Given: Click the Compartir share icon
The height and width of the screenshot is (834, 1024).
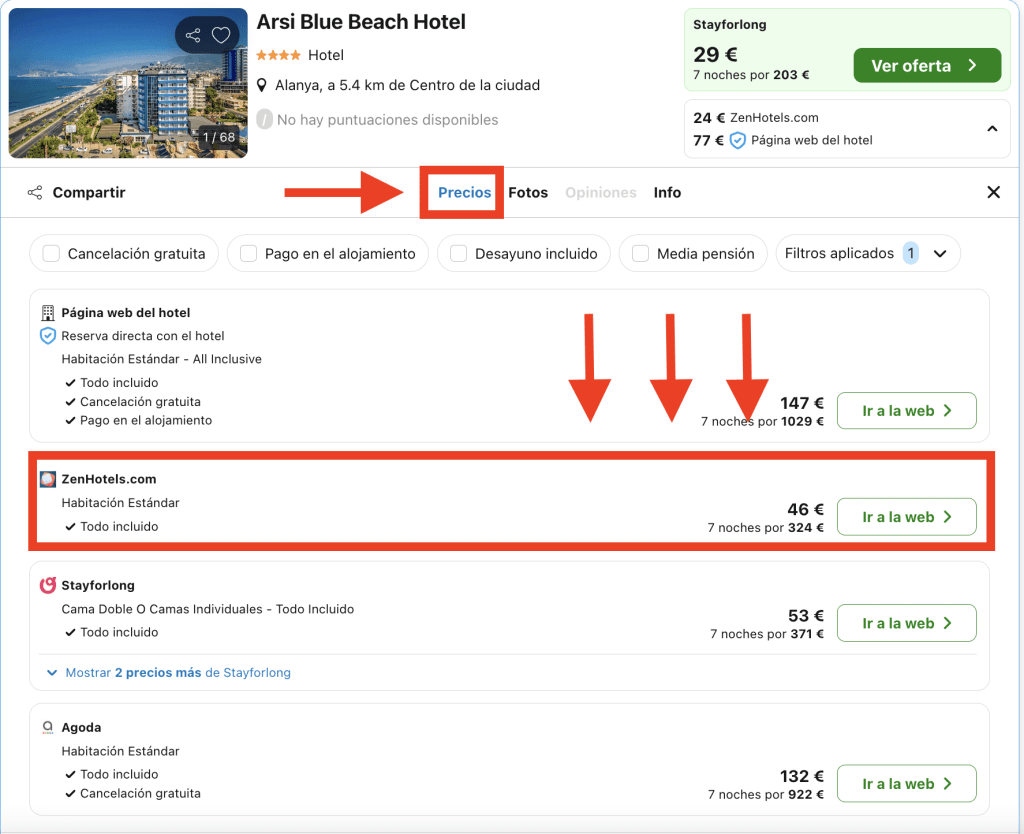Looking at the screenshot, I should click(35, 193).
